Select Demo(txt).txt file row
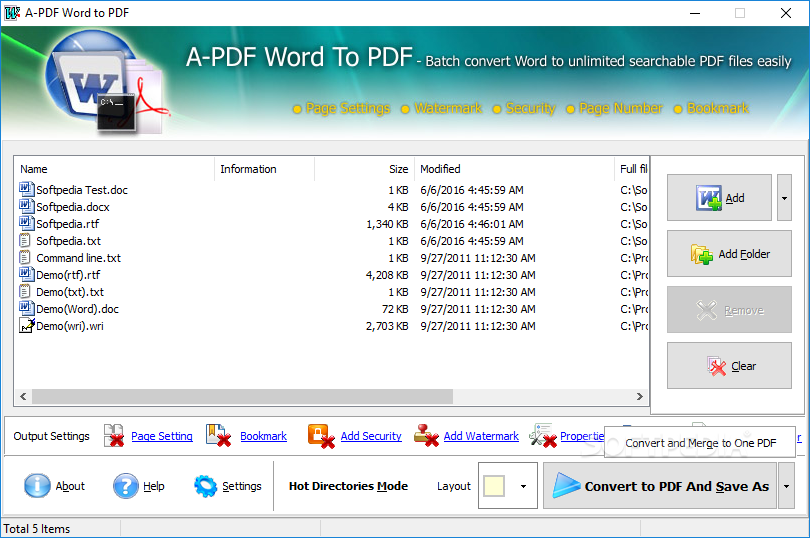 tap(331, 292)
